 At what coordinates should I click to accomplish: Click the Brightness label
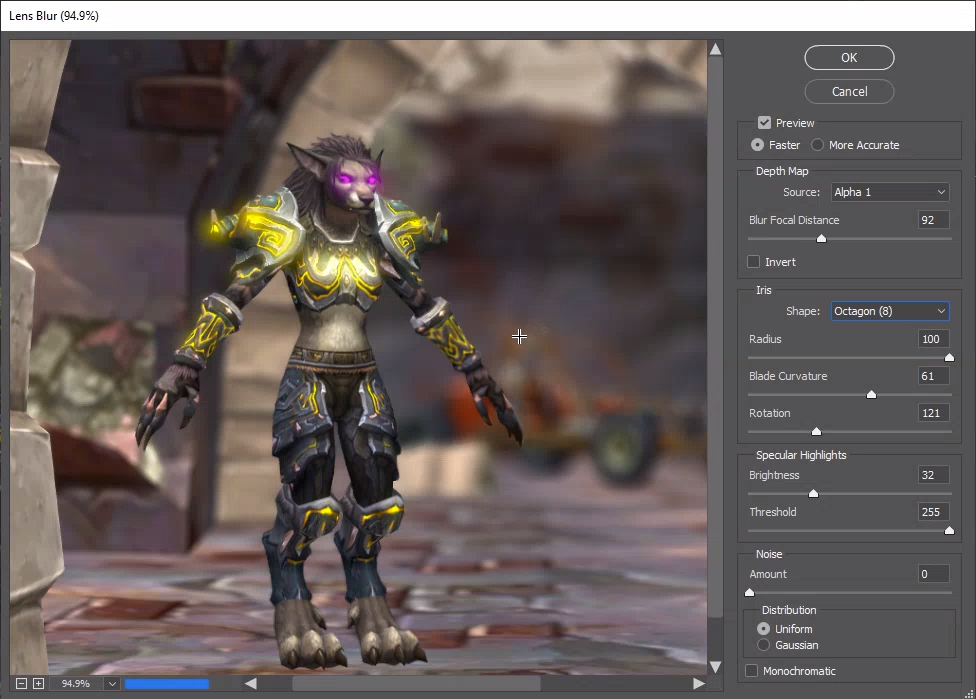tap(774, 475)
